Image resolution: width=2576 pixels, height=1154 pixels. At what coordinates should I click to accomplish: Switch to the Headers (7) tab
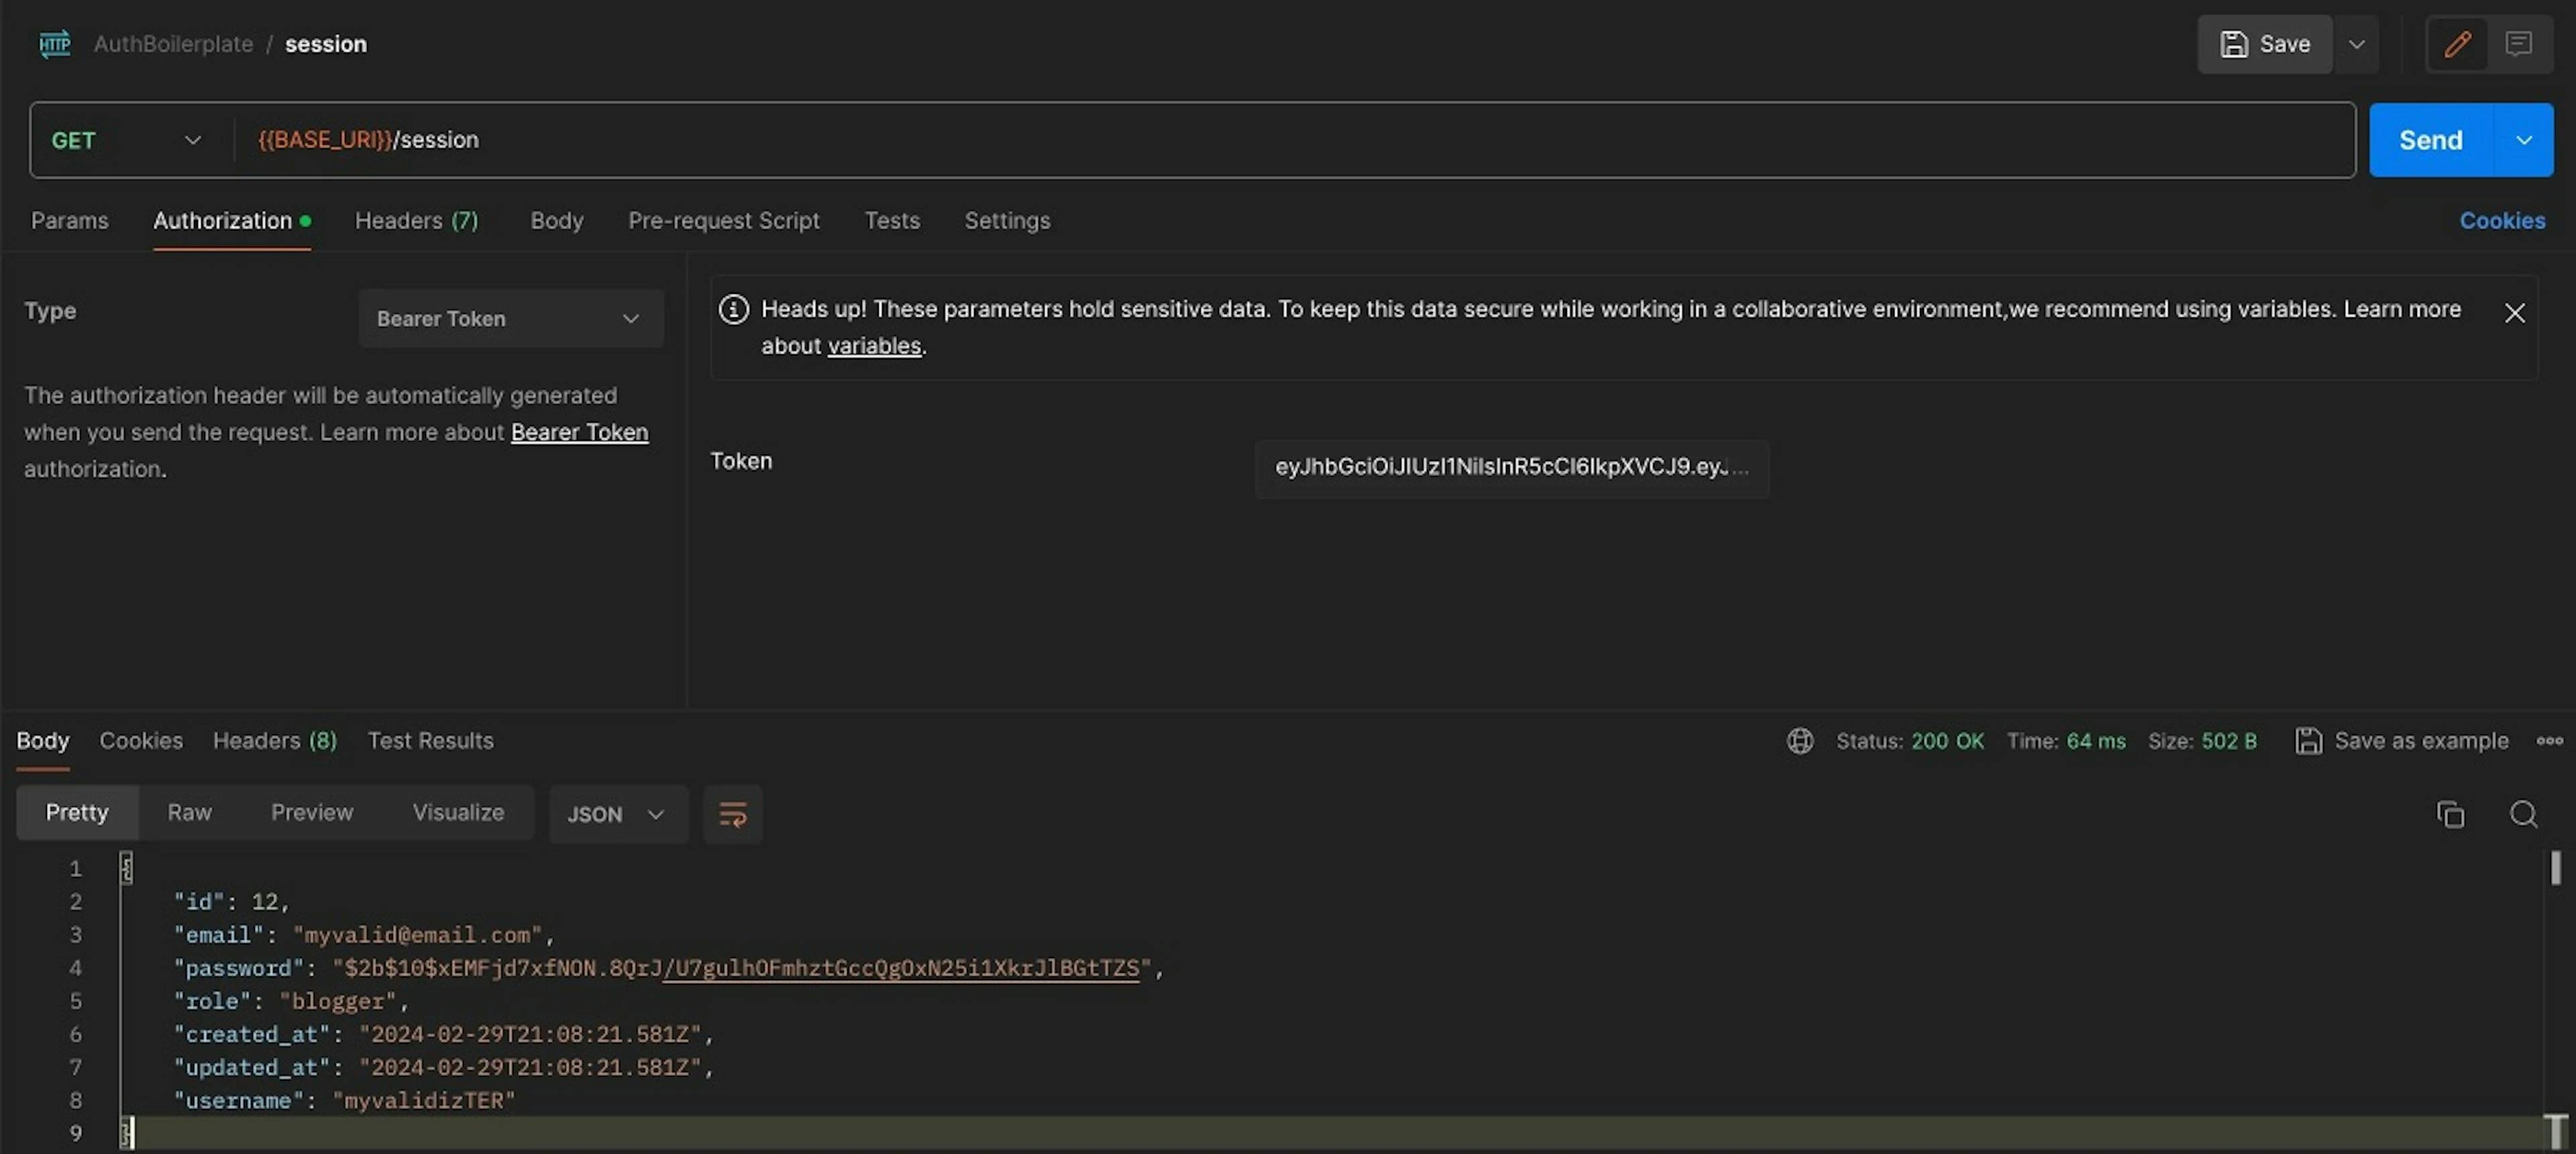point(417,219)
